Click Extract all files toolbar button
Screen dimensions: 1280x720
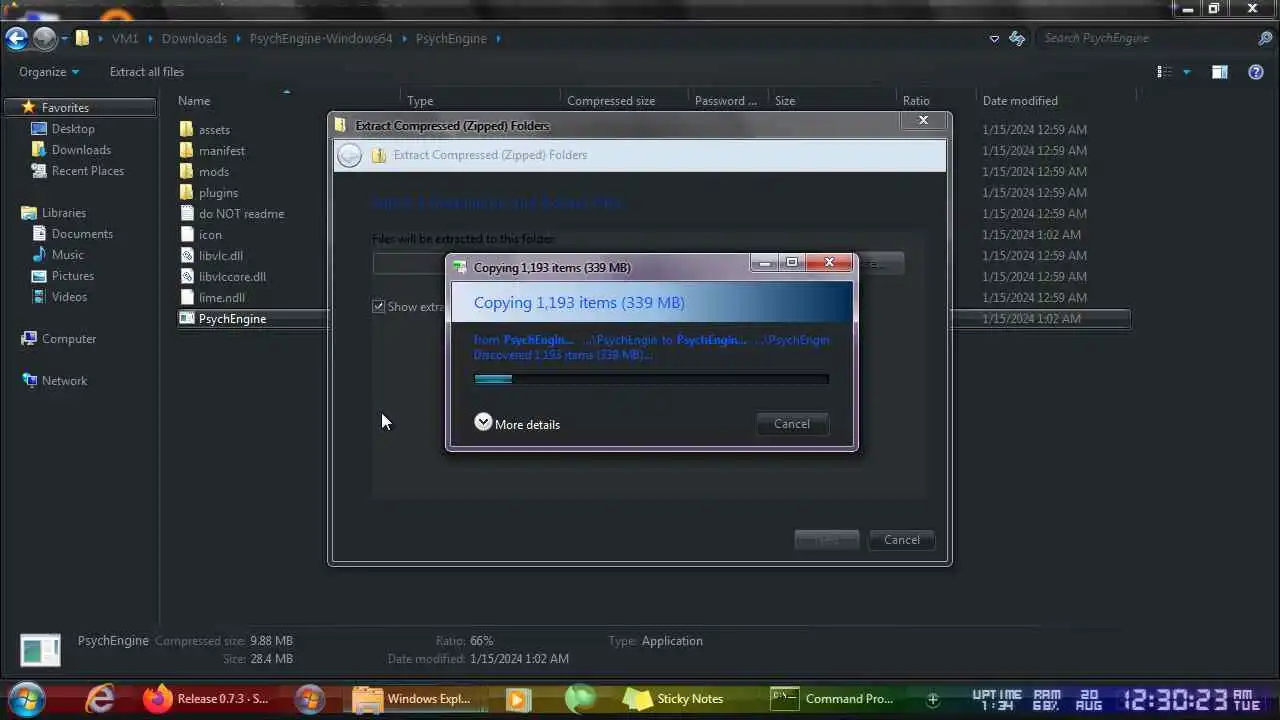pos(147,72)
